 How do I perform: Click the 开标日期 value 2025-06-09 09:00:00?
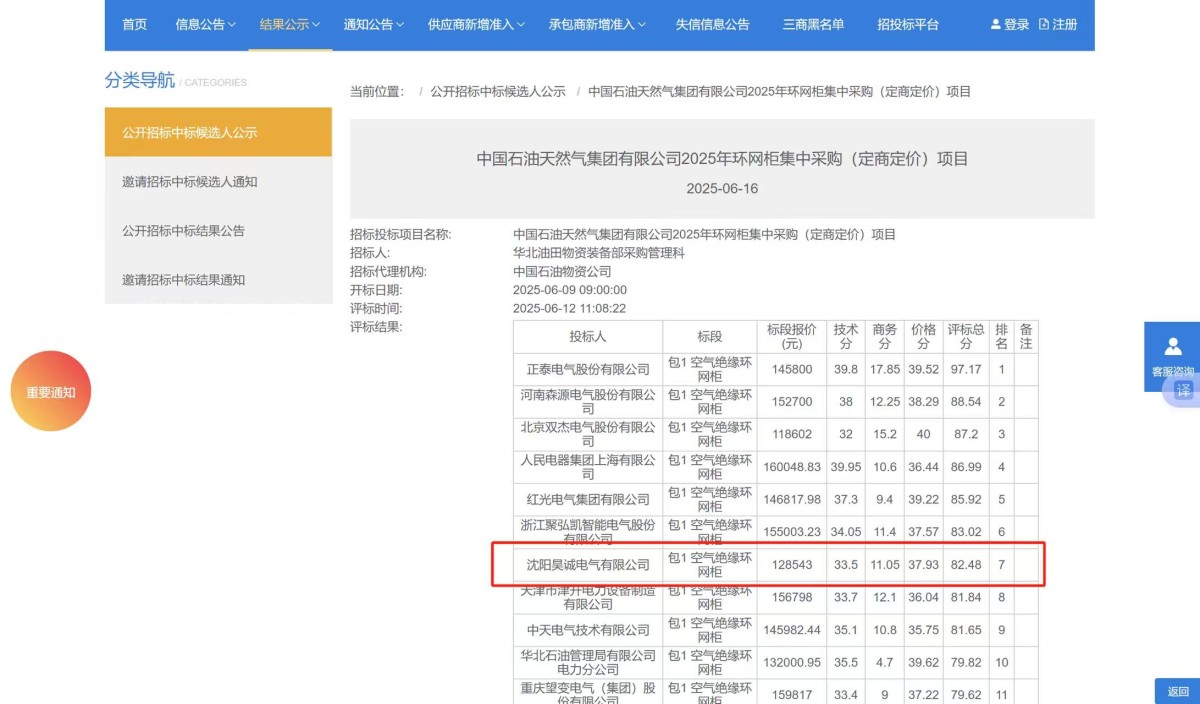point(569,290)
